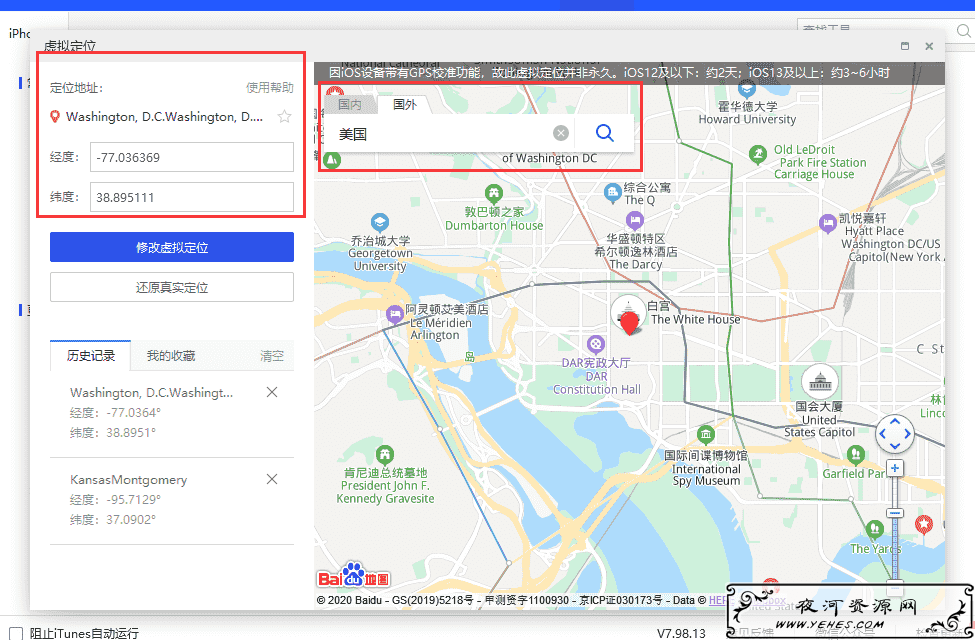This screenshot has width=975, height=640.
Task: Click The Yards park icon
Action: (874, 530)
